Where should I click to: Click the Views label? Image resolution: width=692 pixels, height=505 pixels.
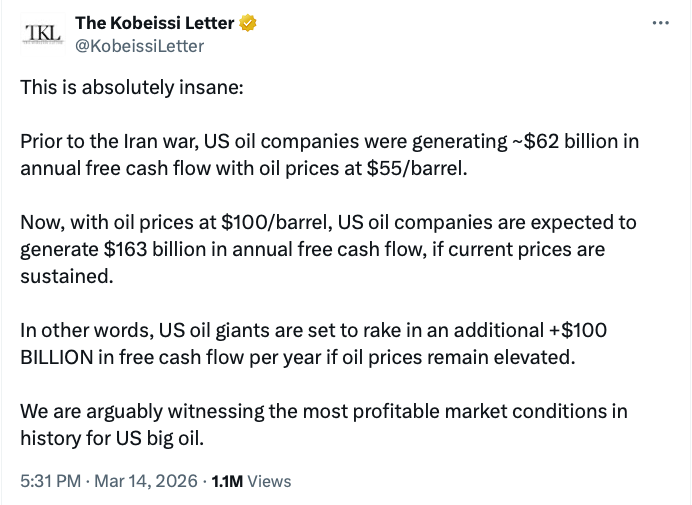pos(269,481)
